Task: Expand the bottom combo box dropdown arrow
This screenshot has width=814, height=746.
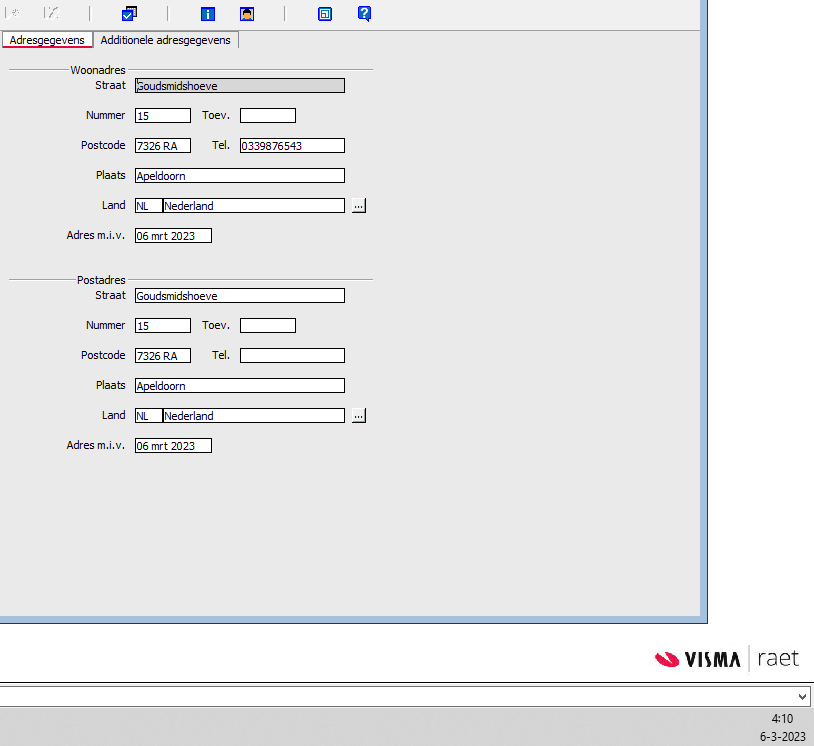Action: click(x=802, y=697)
